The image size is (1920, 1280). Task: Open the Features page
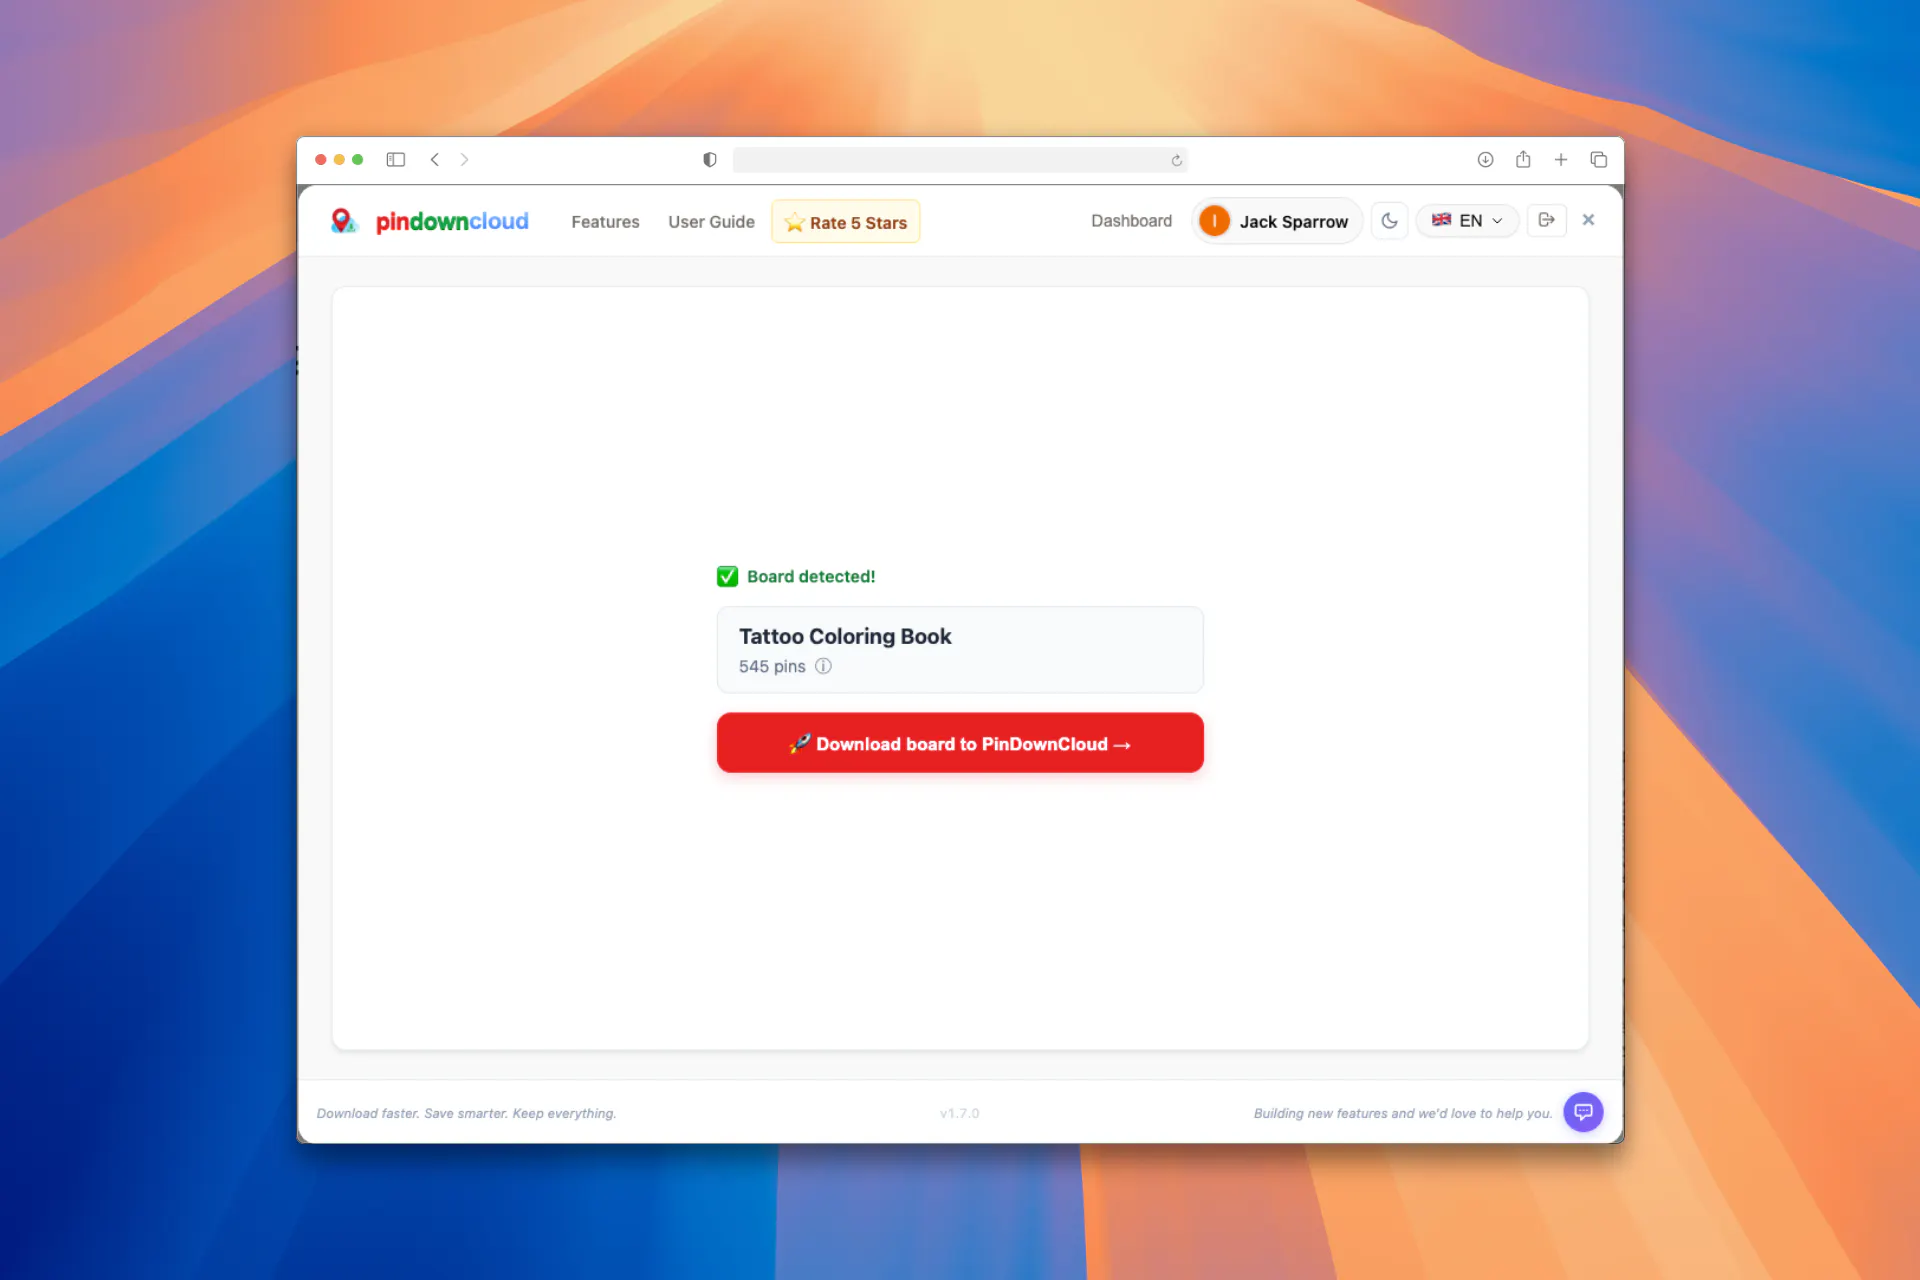(x=605, y=222)
